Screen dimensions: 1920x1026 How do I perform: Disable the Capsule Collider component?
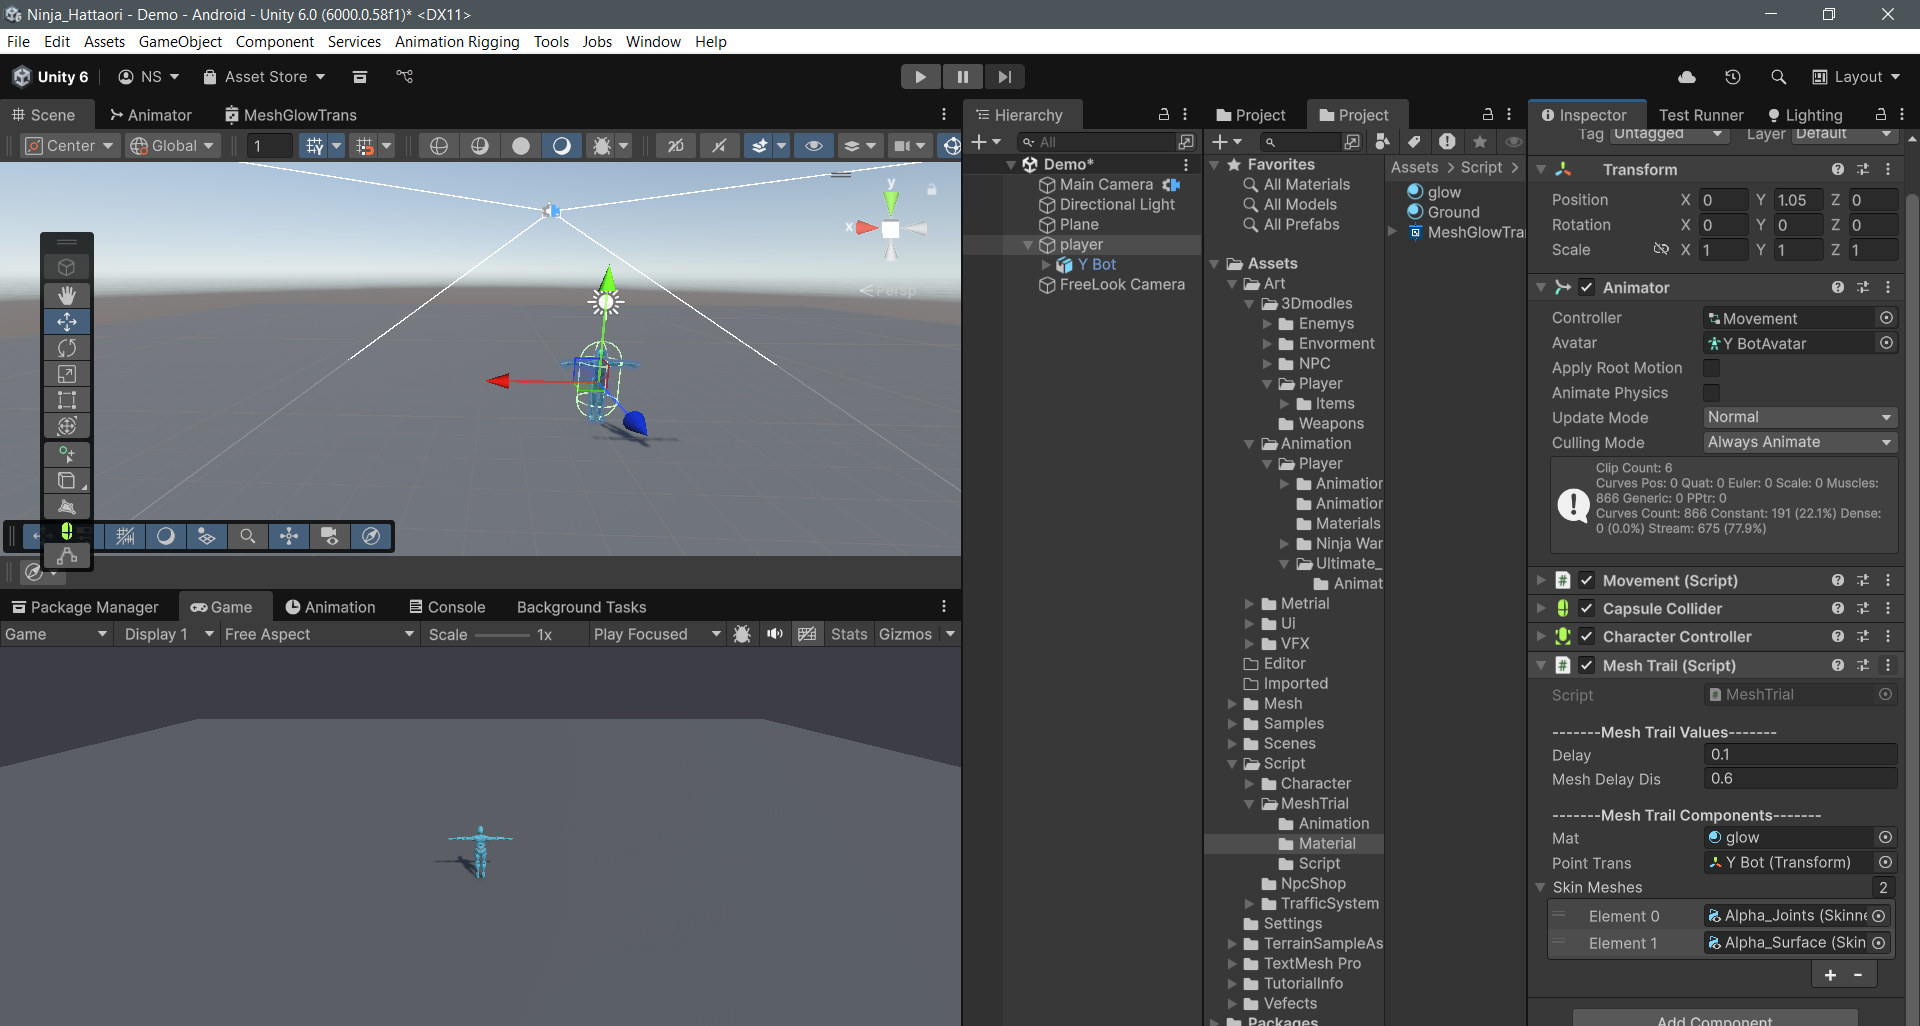click(x=1589, y=608)
